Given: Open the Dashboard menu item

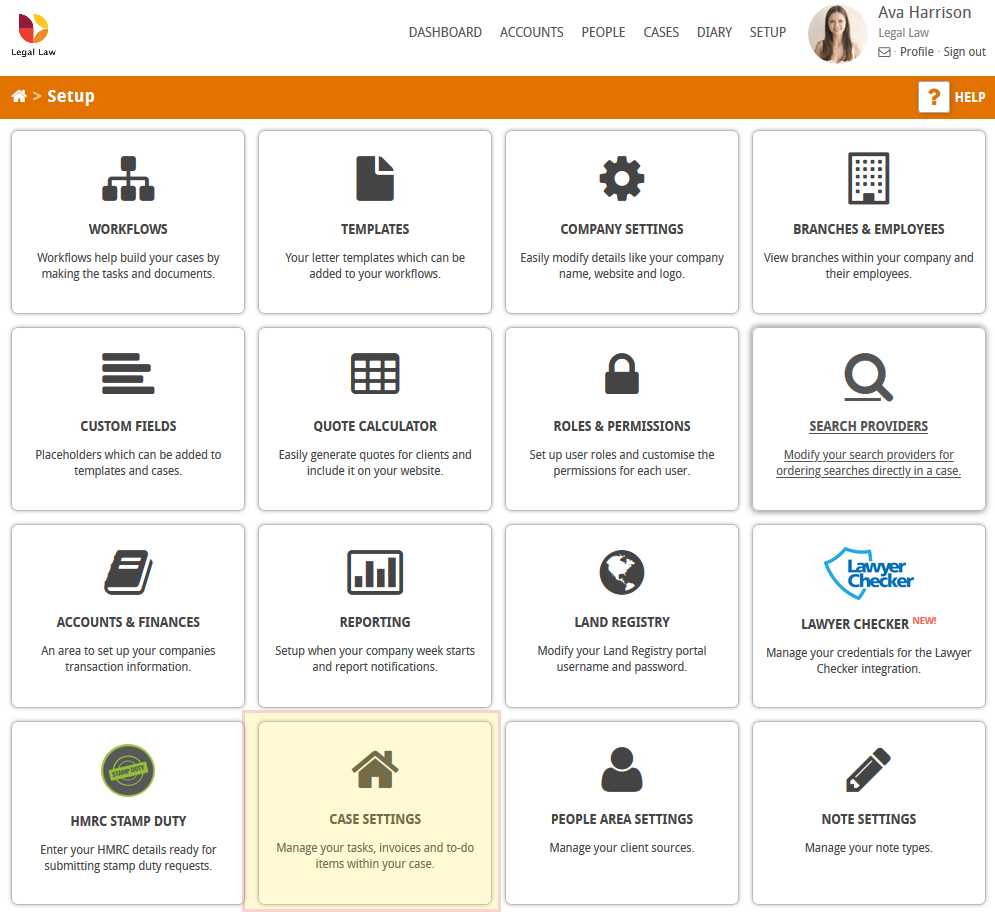Looking at the screenshot, I should 445,32.
